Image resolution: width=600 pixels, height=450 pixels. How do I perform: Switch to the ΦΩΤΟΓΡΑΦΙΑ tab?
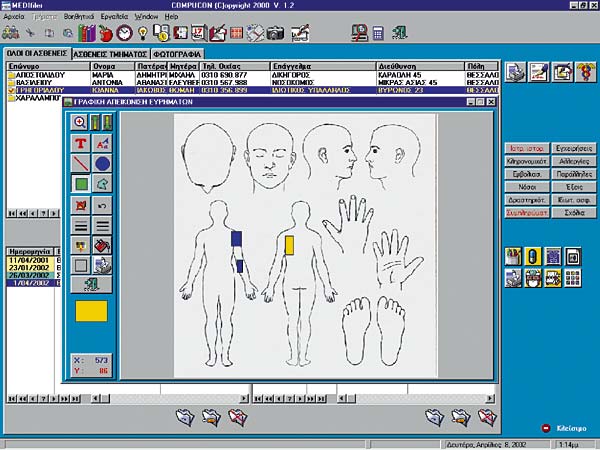(x=177, y=54)
